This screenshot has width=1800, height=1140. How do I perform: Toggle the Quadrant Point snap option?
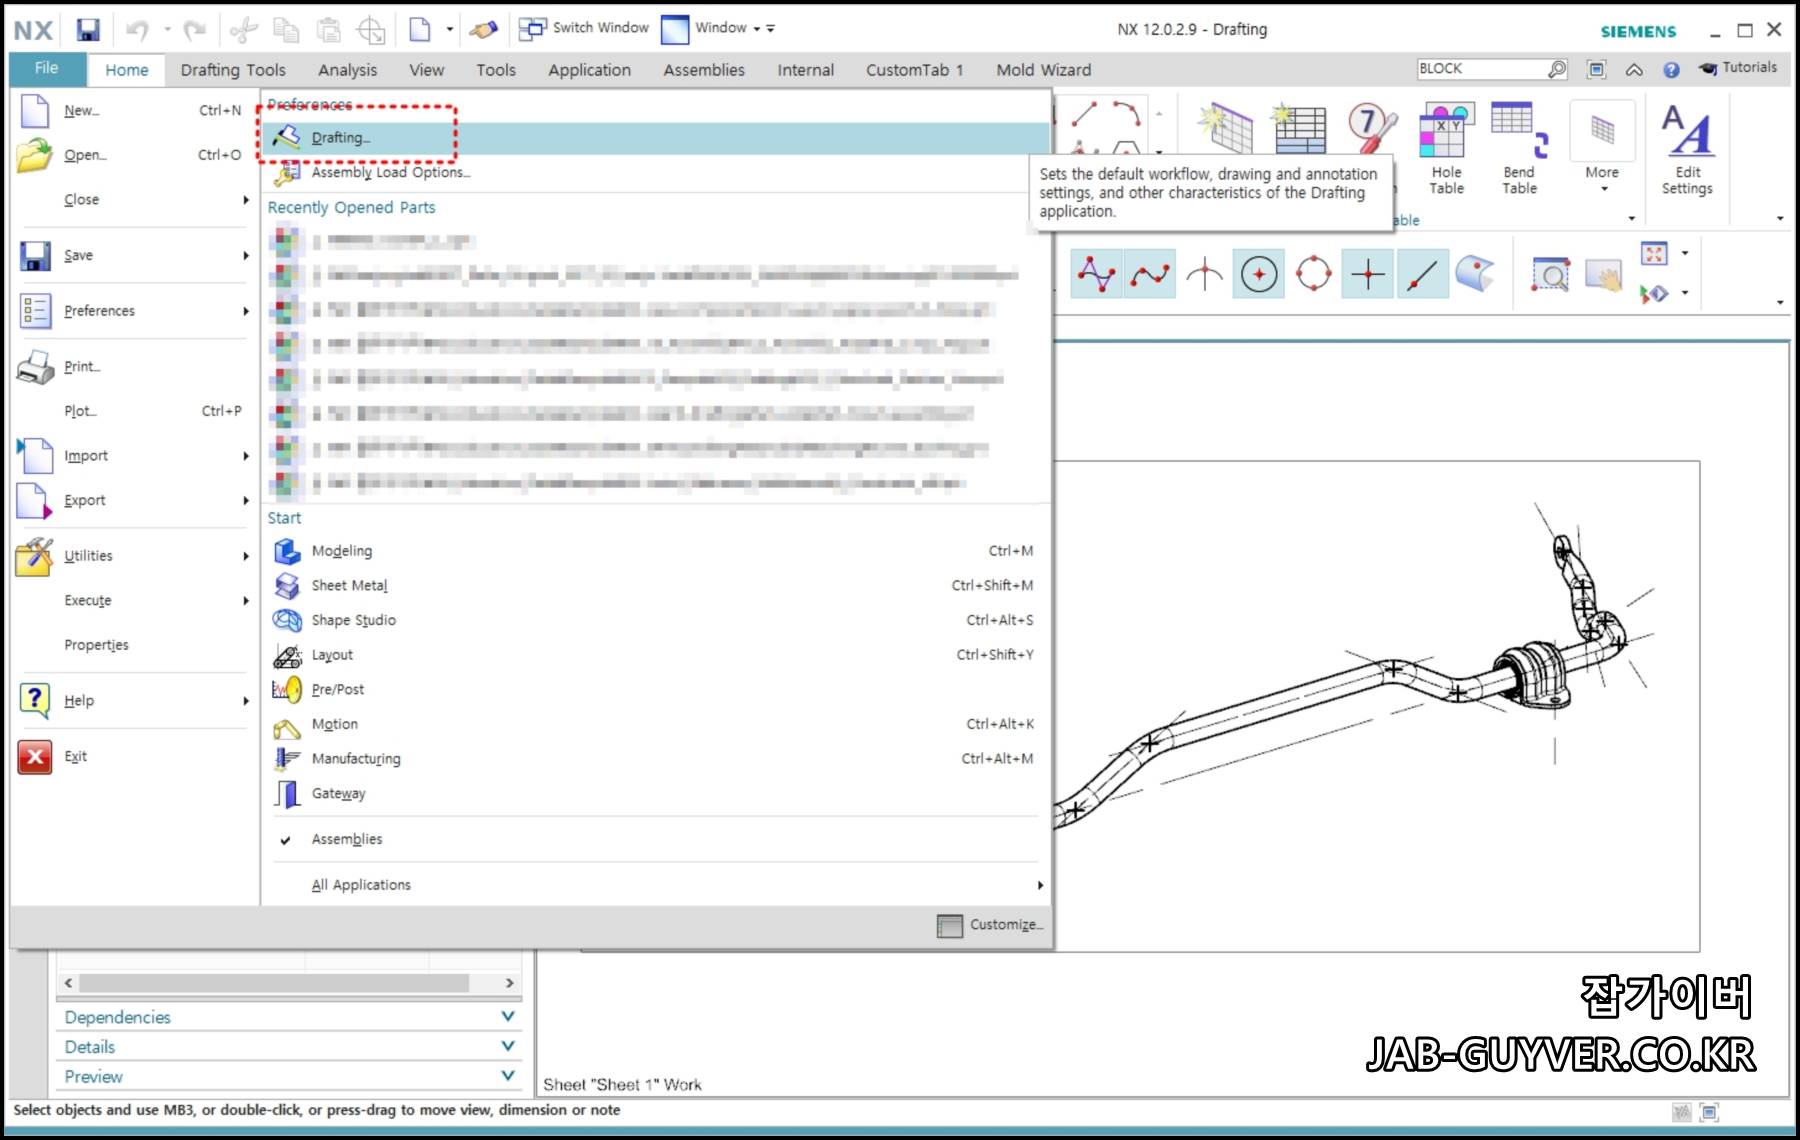click(1313, 274)
